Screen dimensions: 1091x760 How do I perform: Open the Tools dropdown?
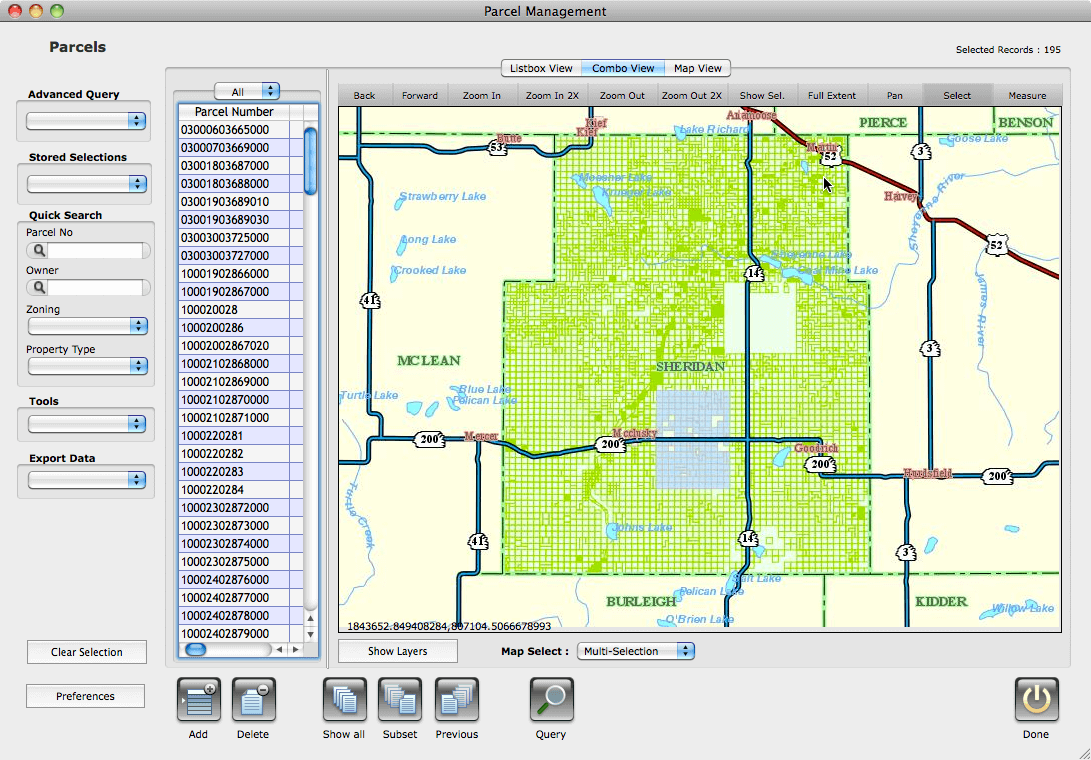click(86, 423)
